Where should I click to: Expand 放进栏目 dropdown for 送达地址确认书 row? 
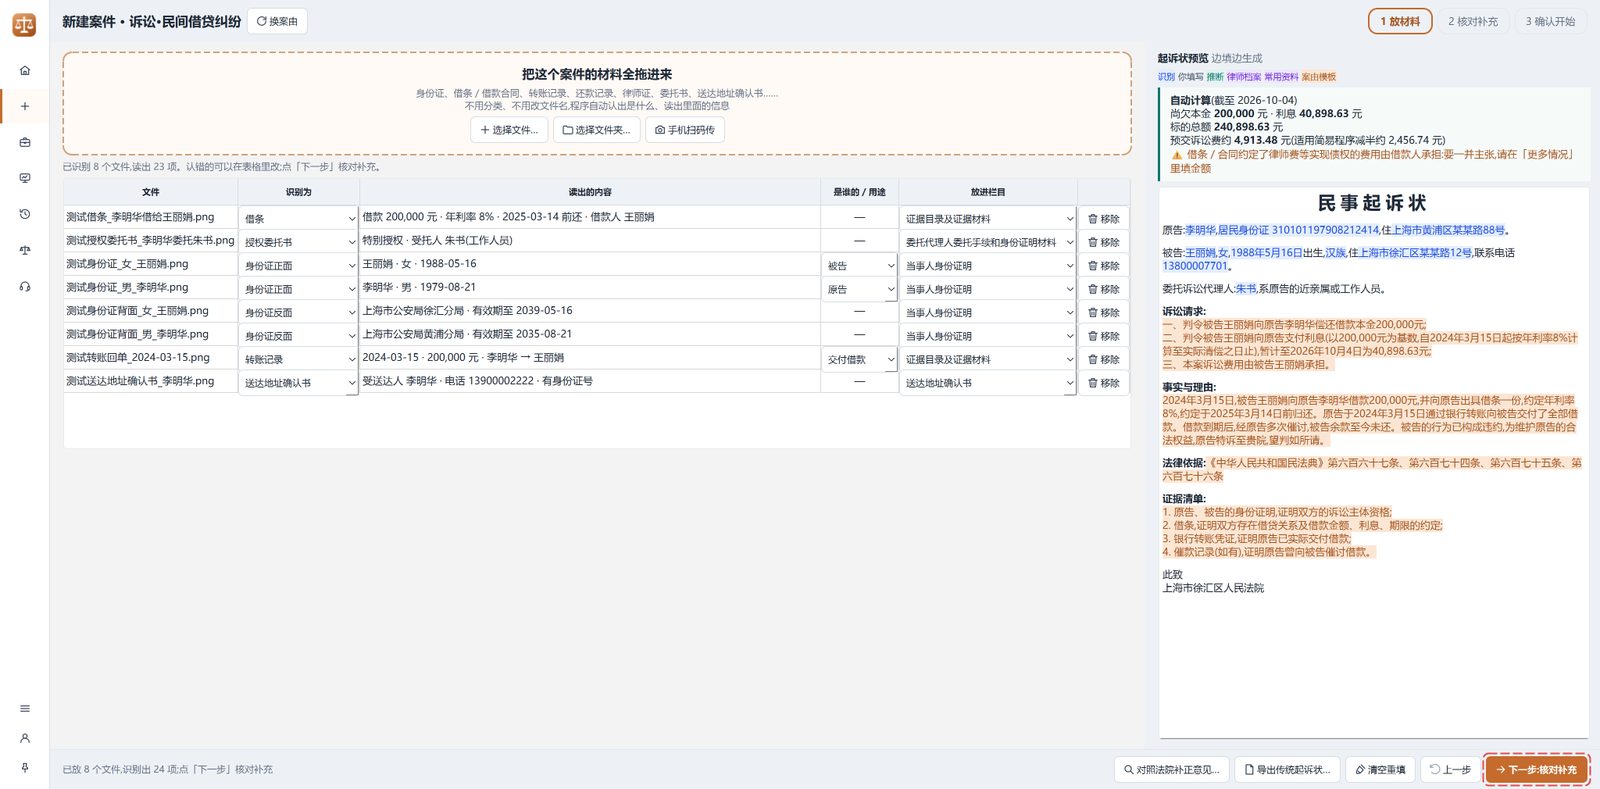[x=988, y=383]
